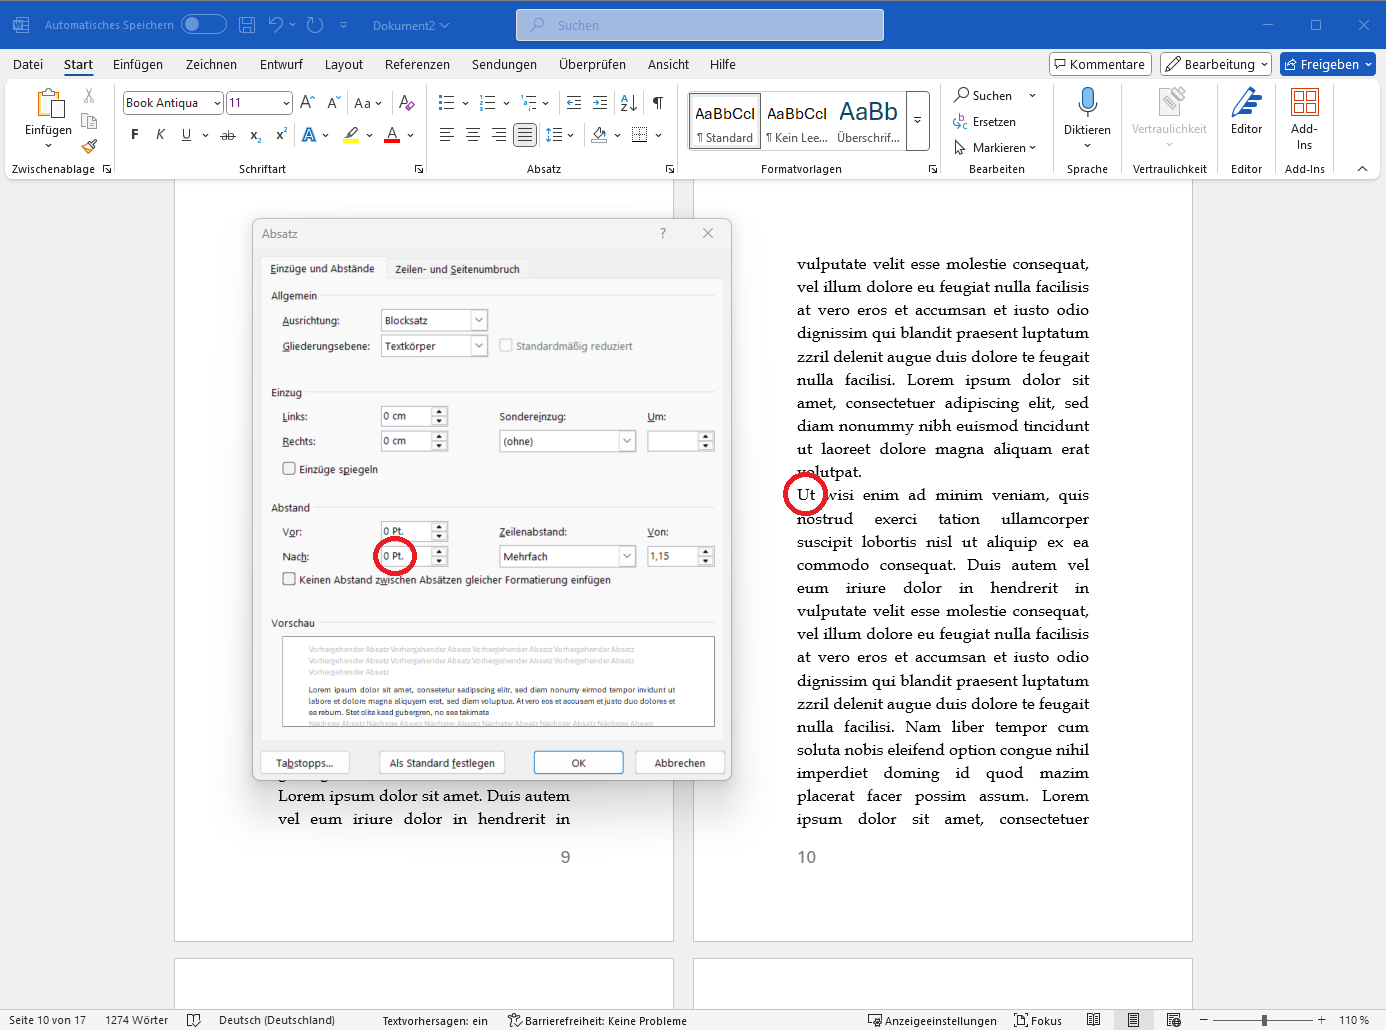
Task: Copy selection icon in Zwischenablage
Action: click(89, 121)
